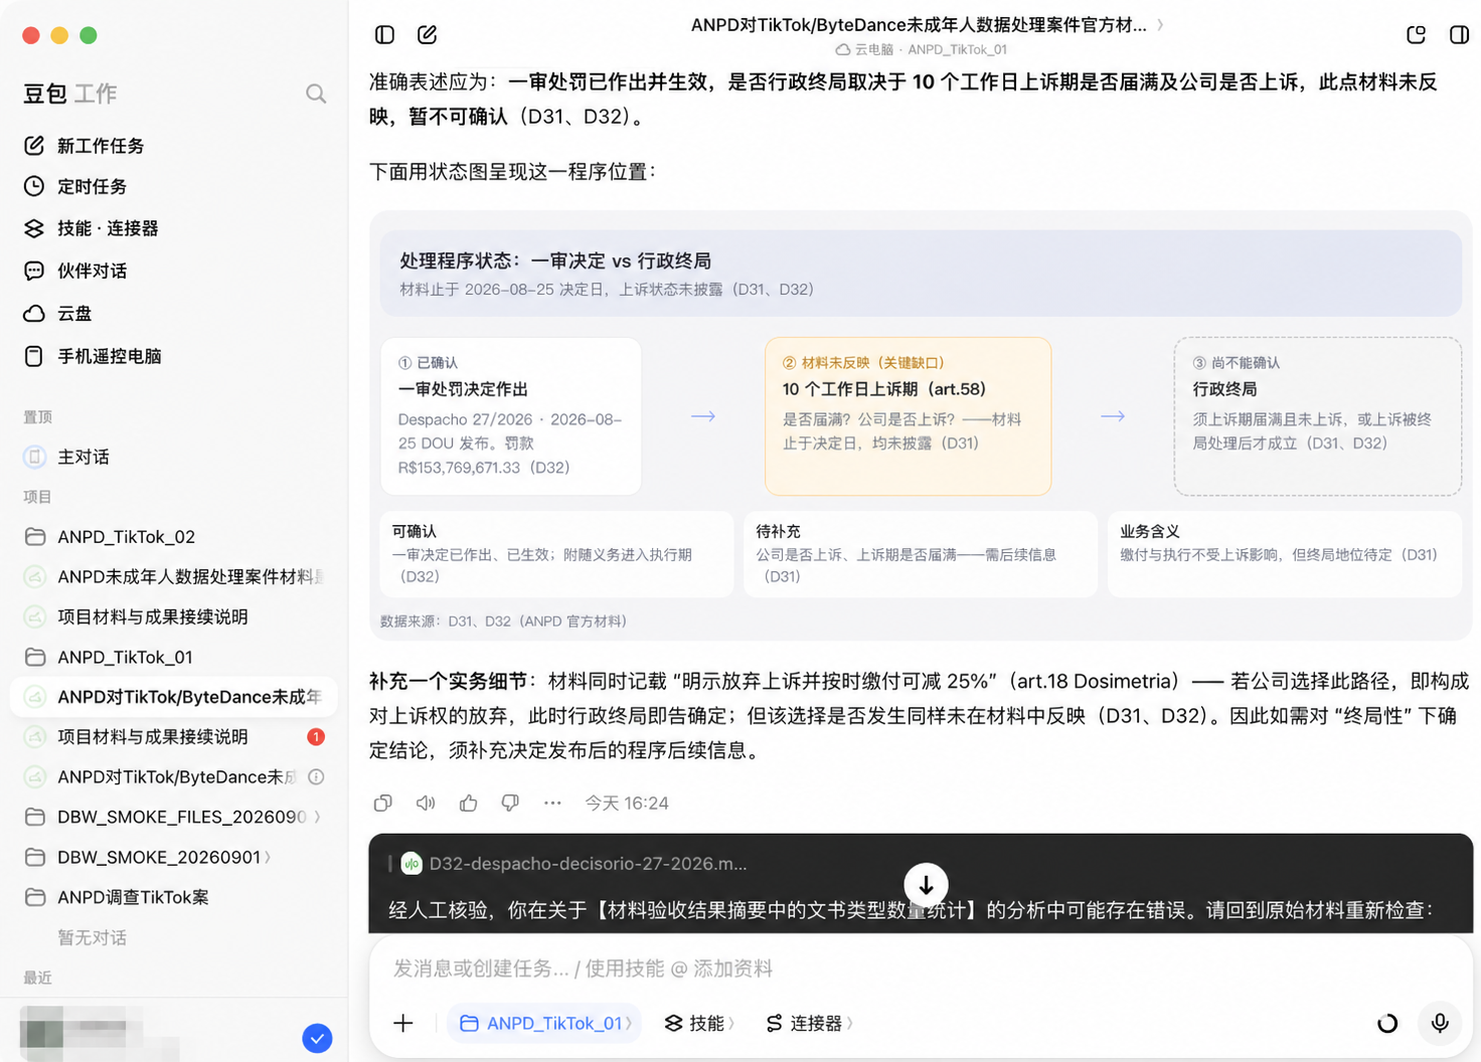
Task: Open ANPD_TikTok_01 project selector in input bar
Action: pyautogui.click(x=545, y=1023)
